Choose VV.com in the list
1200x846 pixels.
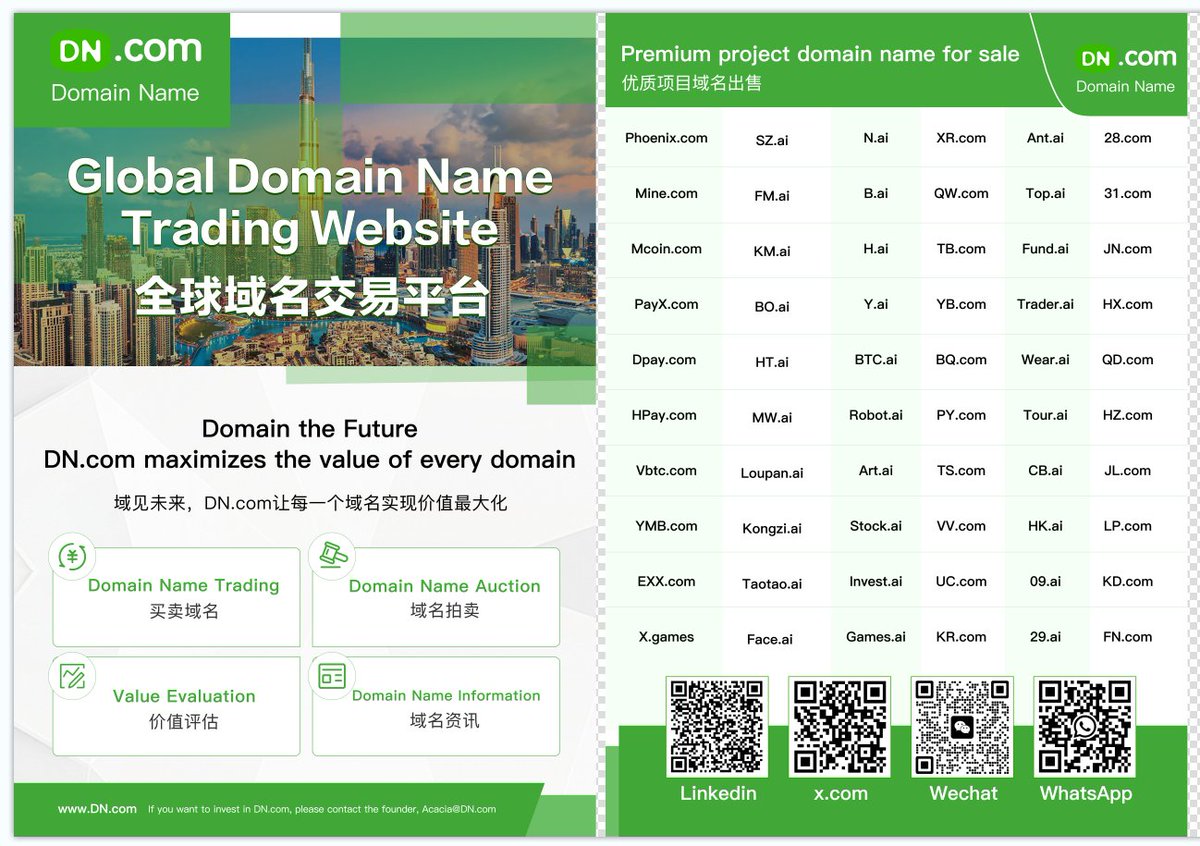coord(961,526)
